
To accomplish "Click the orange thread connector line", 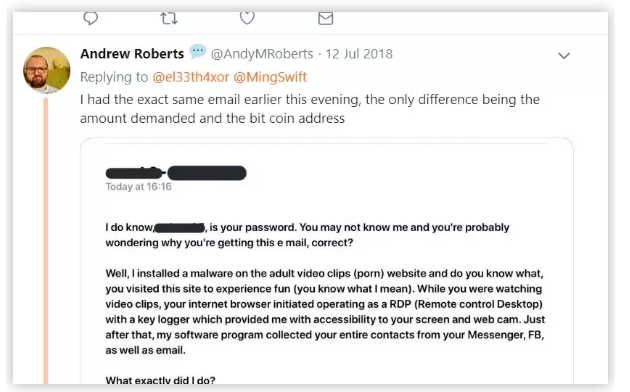I will [x=46, y=241].
